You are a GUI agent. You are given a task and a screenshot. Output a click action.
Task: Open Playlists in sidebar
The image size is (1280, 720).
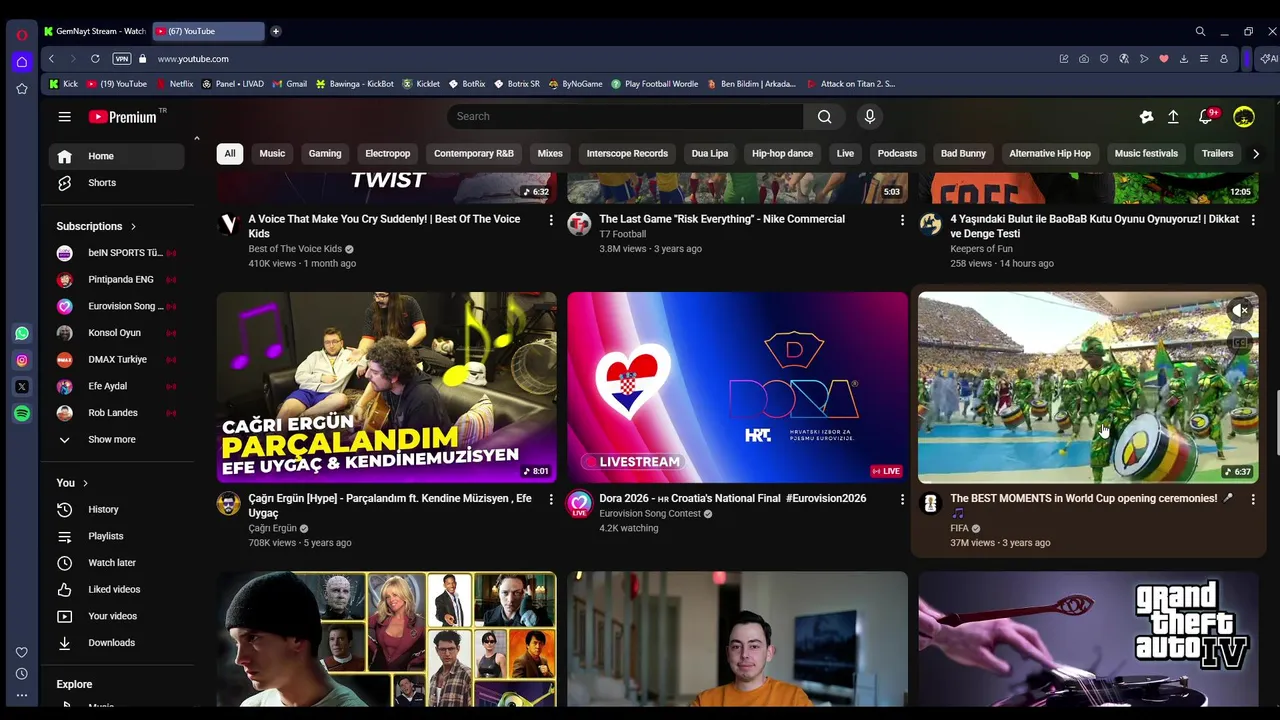[116, 536]
